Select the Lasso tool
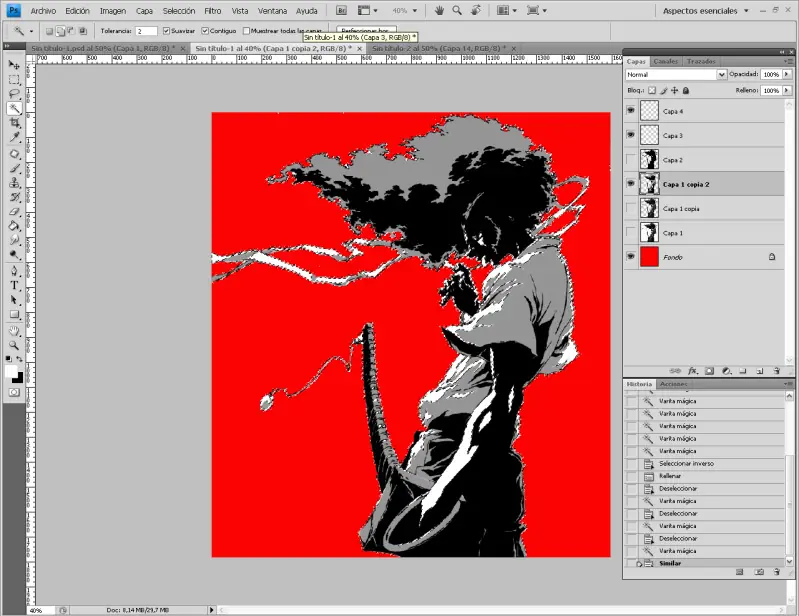 pyautogui.click(x=14, y=94)
